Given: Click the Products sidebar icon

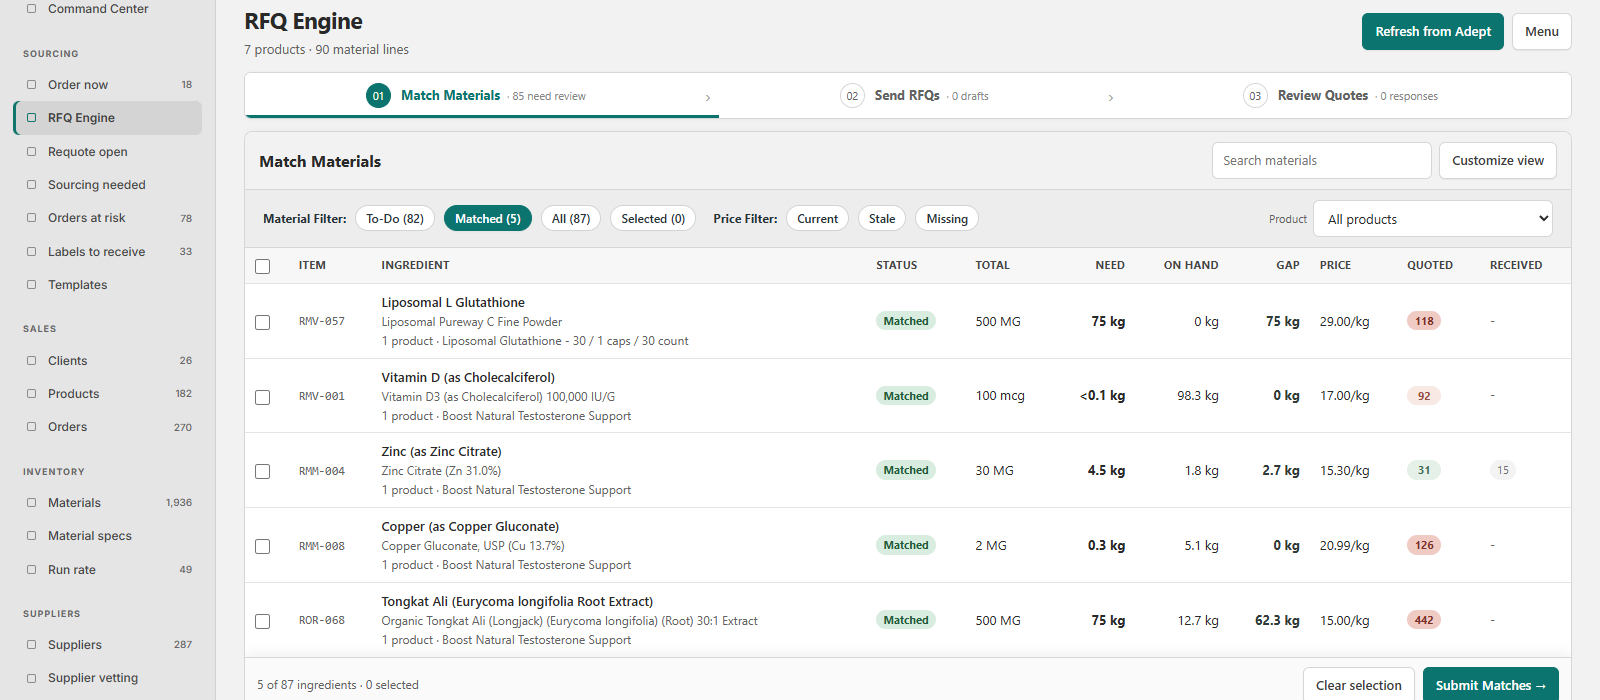Looking at the screenshot, I should (32, 394).
